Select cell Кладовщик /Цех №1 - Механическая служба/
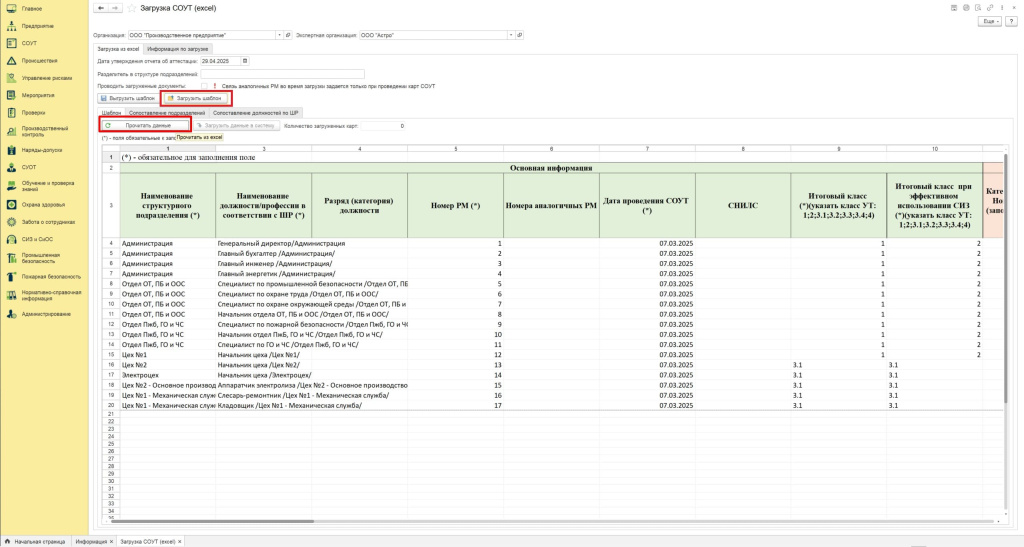Image resolution: width=1024 pixels, height=547 pixels. click(264, 405)
